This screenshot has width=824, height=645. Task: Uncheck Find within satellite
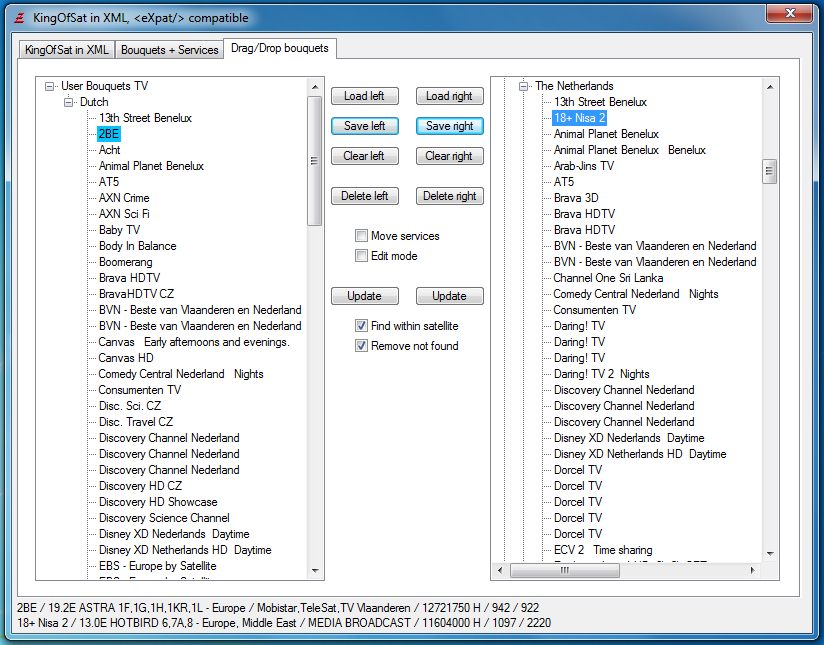pyautogui.click(x=361, y=325)
